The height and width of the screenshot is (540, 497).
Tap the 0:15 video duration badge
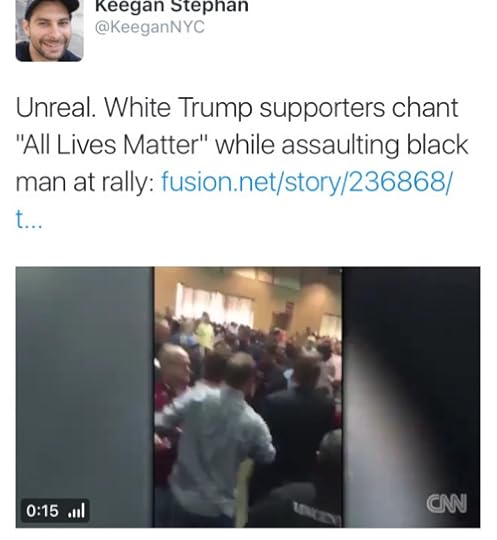(x=55, y=510)
